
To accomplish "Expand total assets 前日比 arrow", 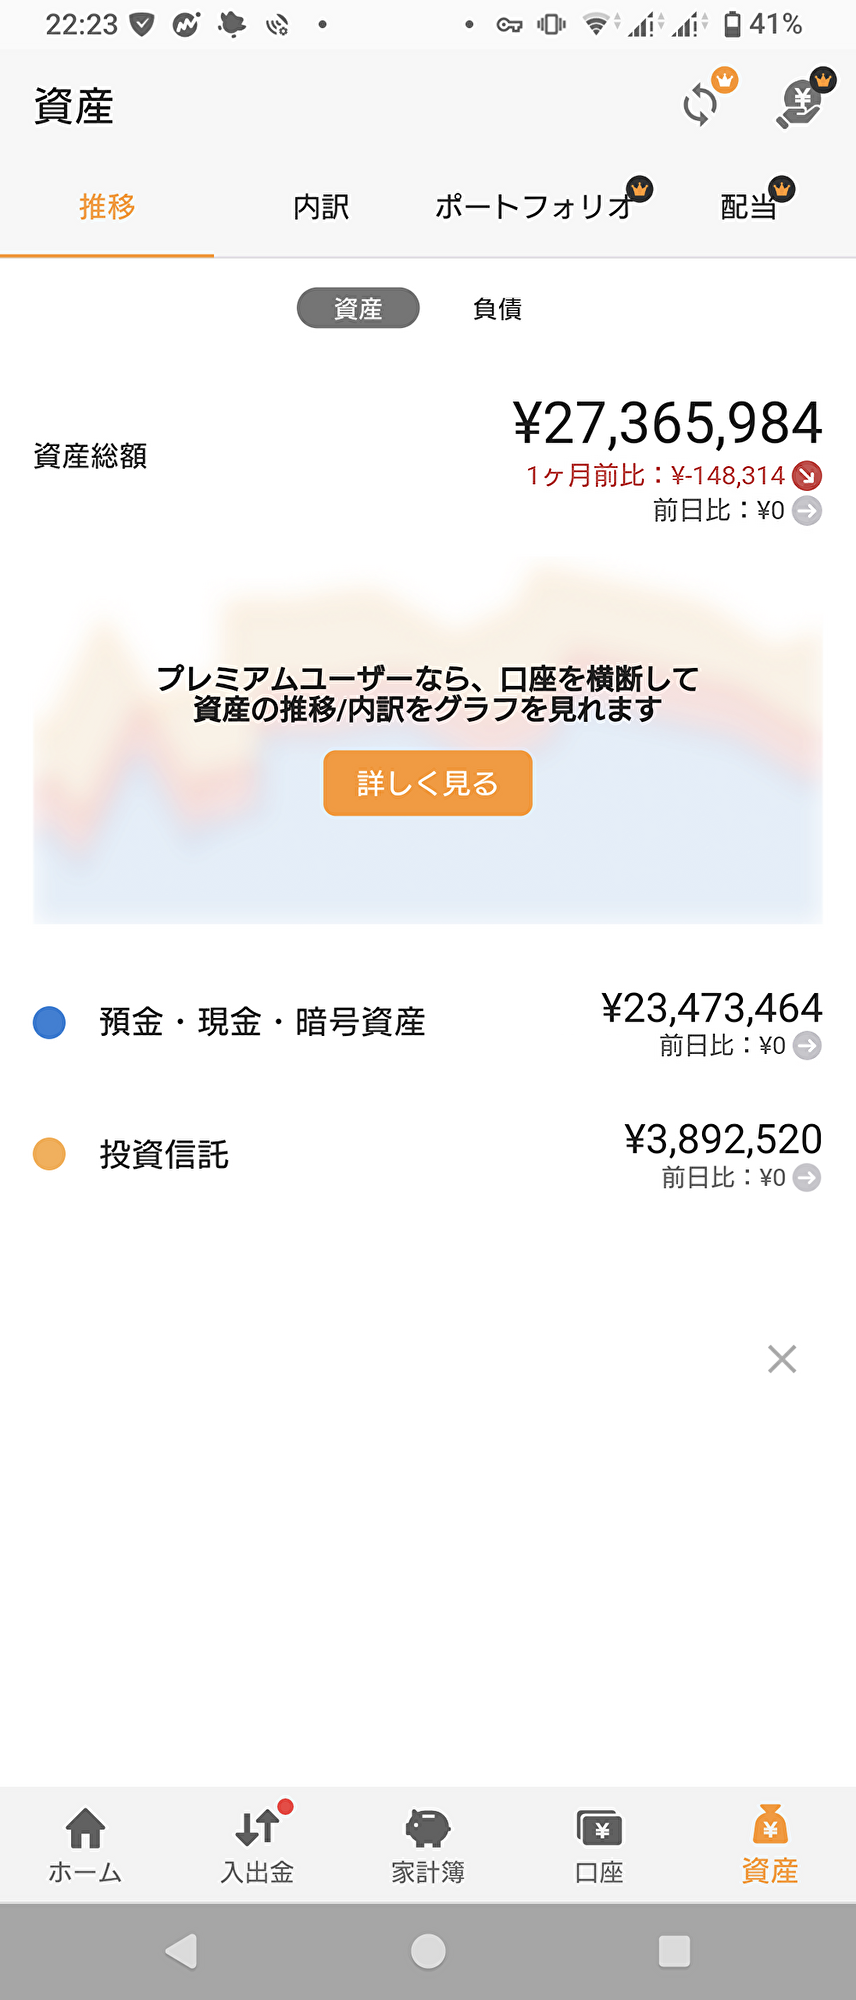I will [x=807, y=511].
